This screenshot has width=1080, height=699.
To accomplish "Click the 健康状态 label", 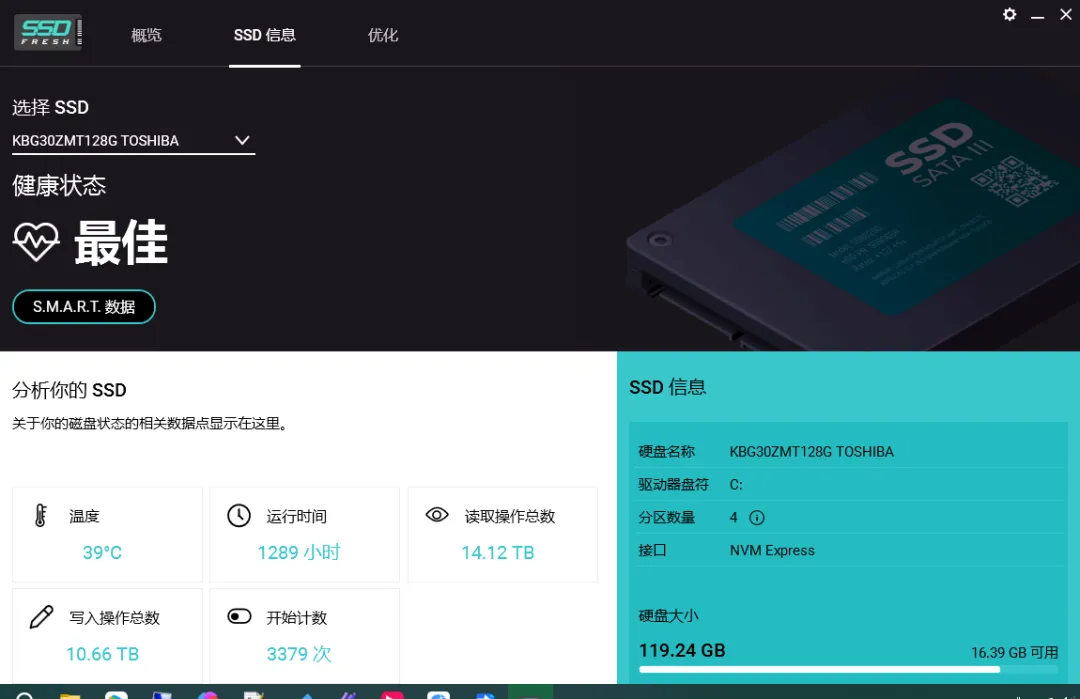I will coord(59,186).
